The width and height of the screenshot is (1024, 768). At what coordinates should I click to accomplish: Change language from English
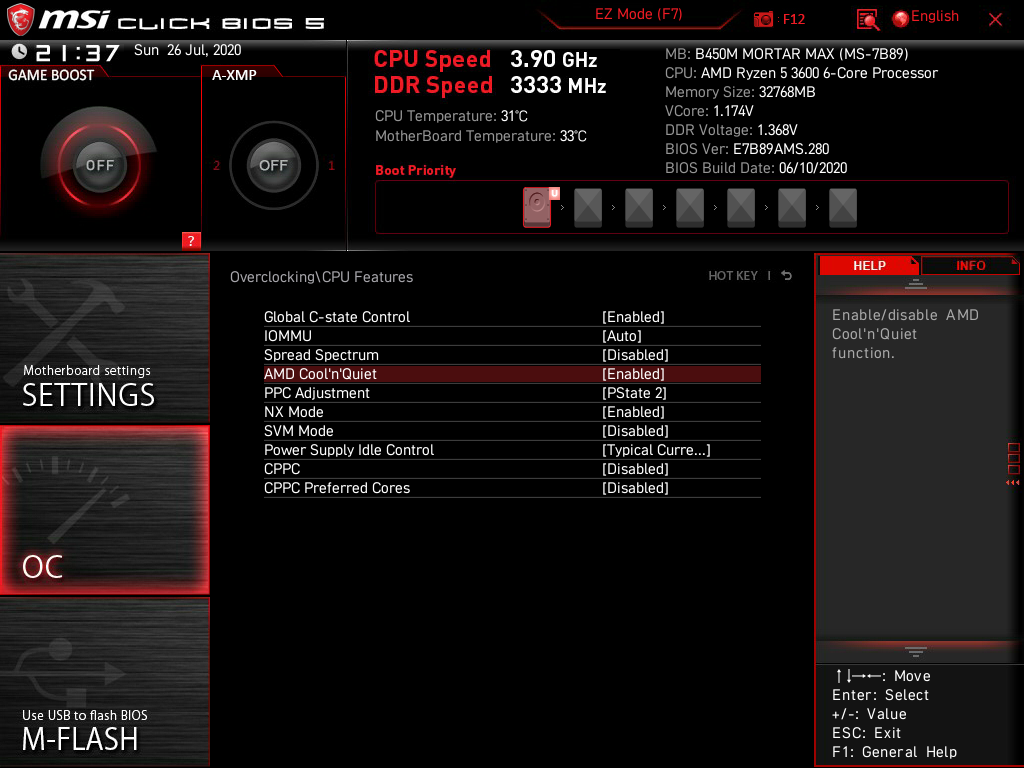[935, 16]
